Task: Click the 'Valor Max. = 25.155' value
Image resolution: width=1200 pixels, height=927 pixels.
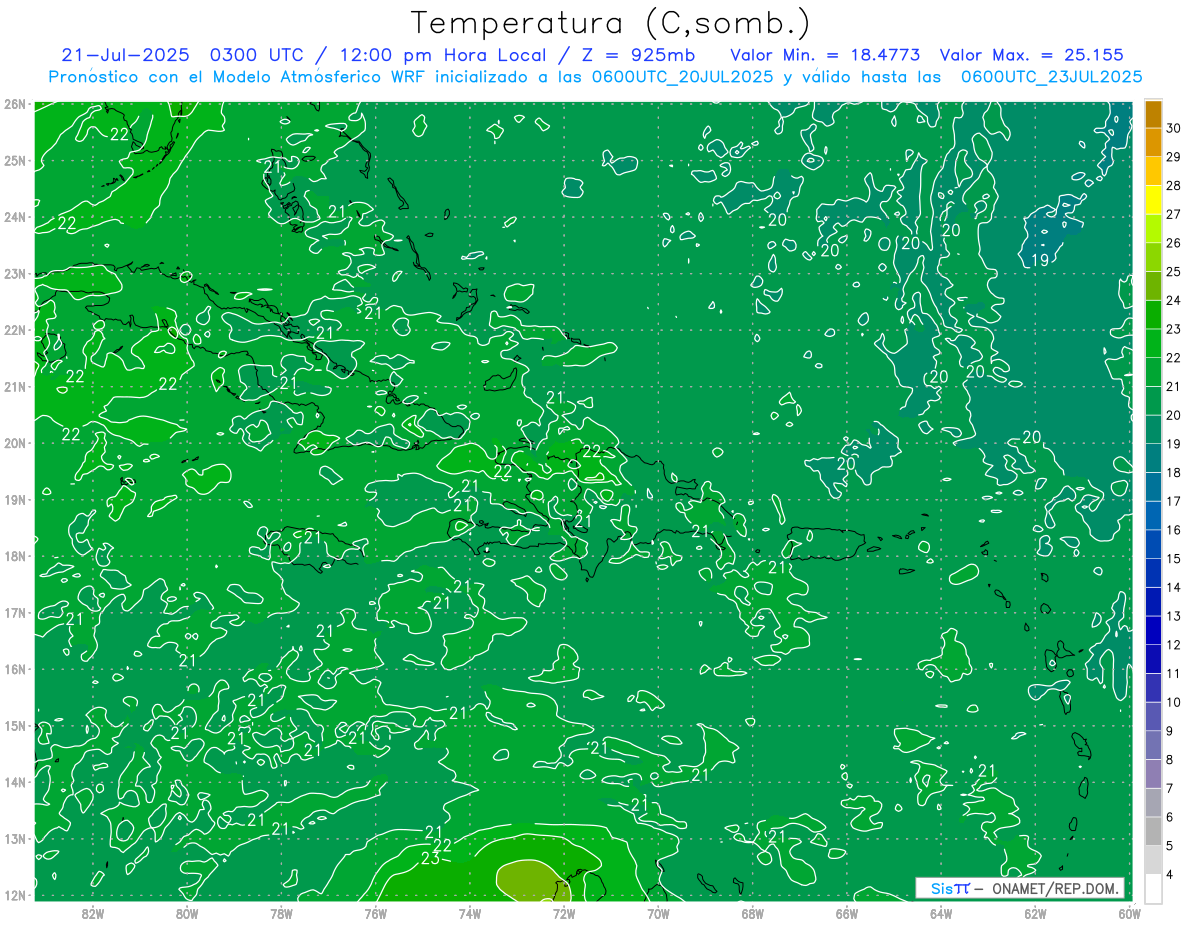Action: [1032, 55]
